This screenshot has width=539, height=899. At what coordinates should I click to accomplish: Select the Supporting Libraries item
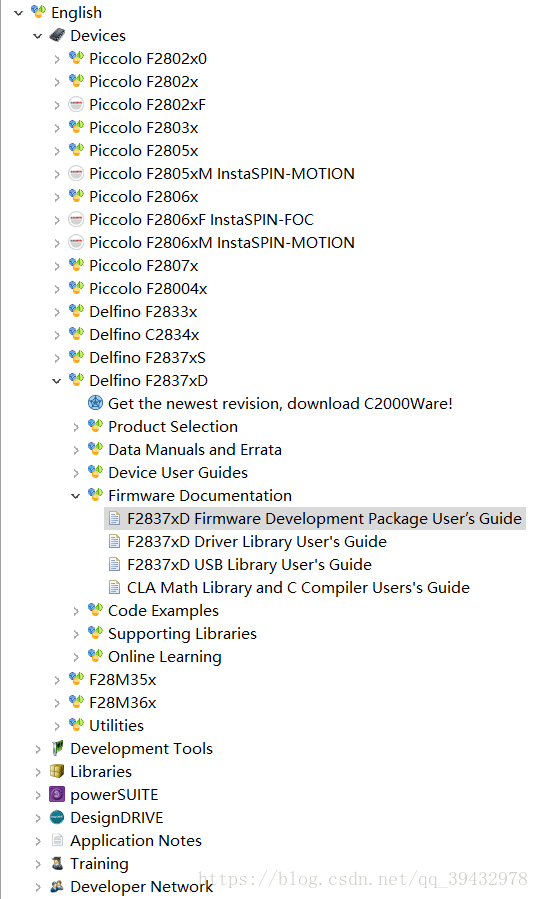(182, 634)
